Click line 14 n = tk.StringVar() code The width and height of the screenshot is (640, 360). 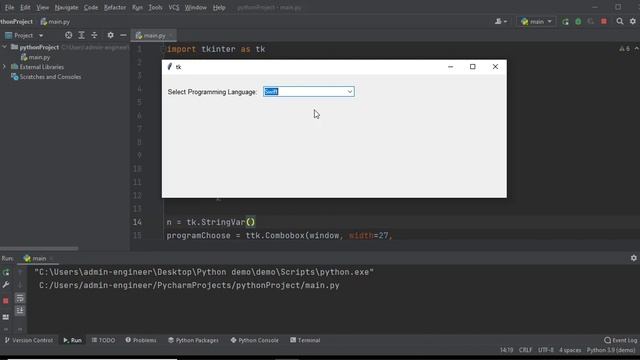211,222
